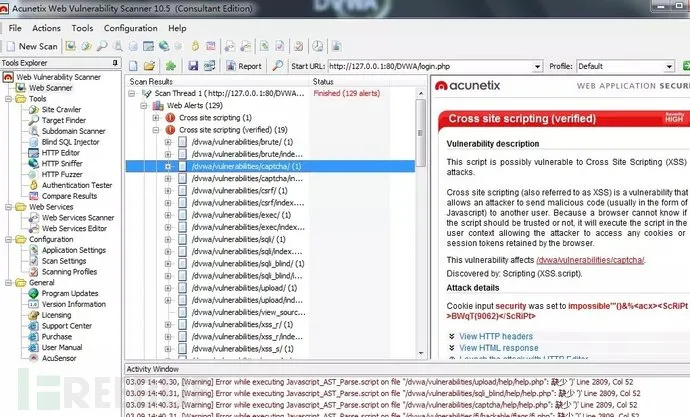This screenshot has height=417, width=690.
Task: Click the Purchase entry
Action: (56, 337)
